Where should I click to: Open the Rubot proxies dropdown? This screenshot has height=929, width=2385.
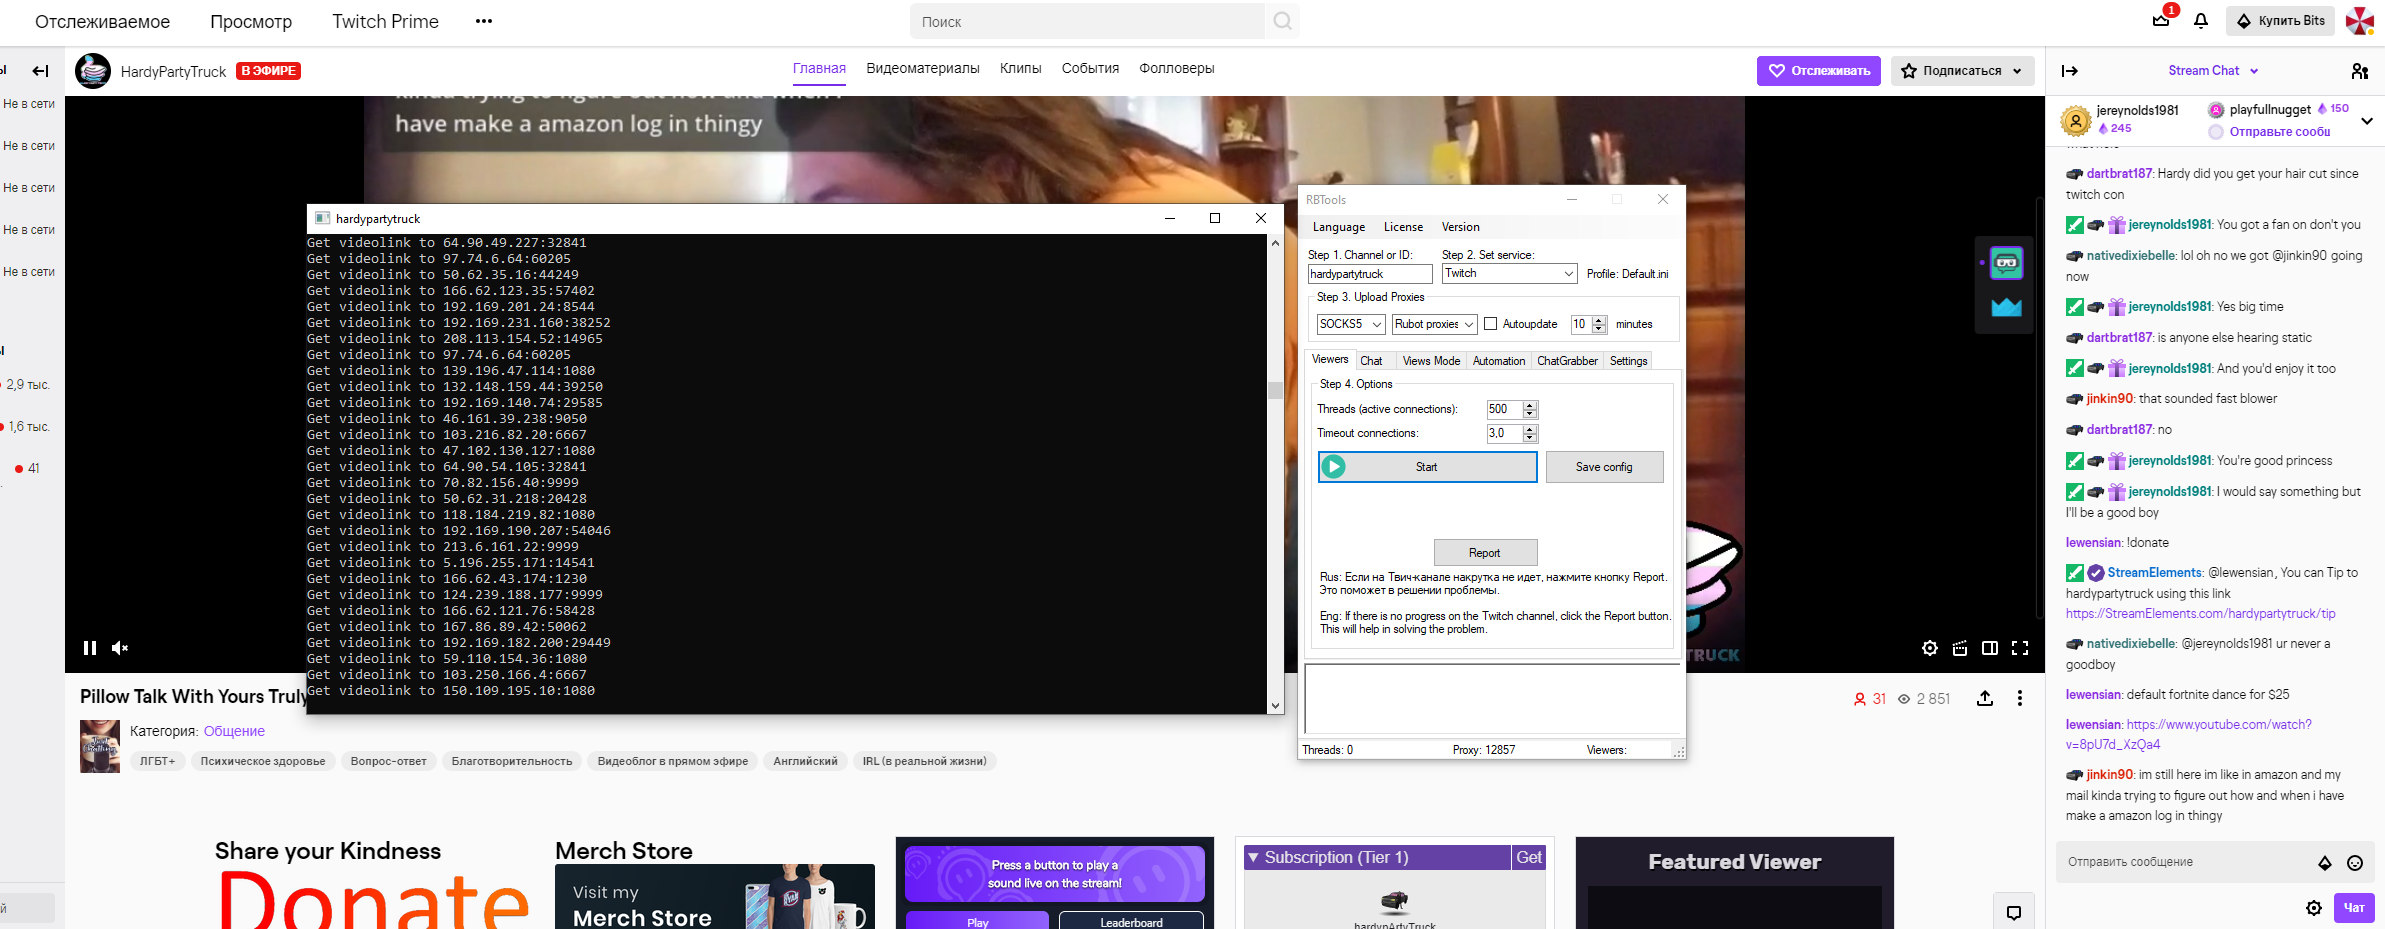click(1434, 324)
